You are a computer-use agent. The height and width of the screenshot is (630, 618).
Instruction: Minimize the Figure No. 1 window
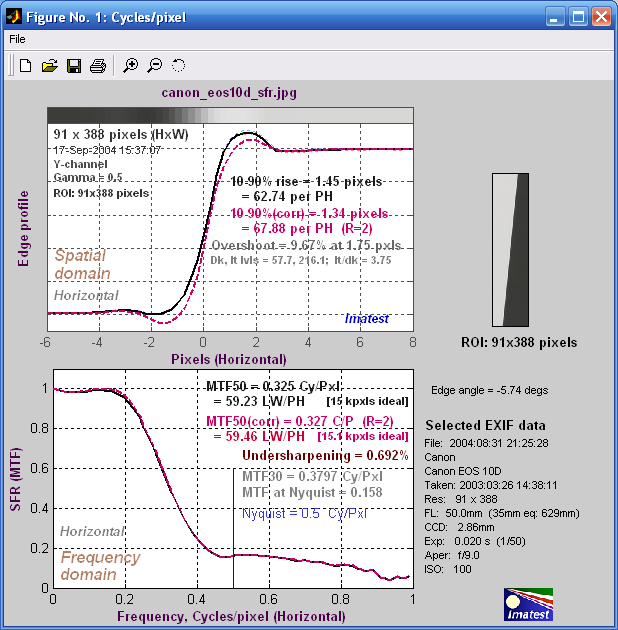point(555,17)
